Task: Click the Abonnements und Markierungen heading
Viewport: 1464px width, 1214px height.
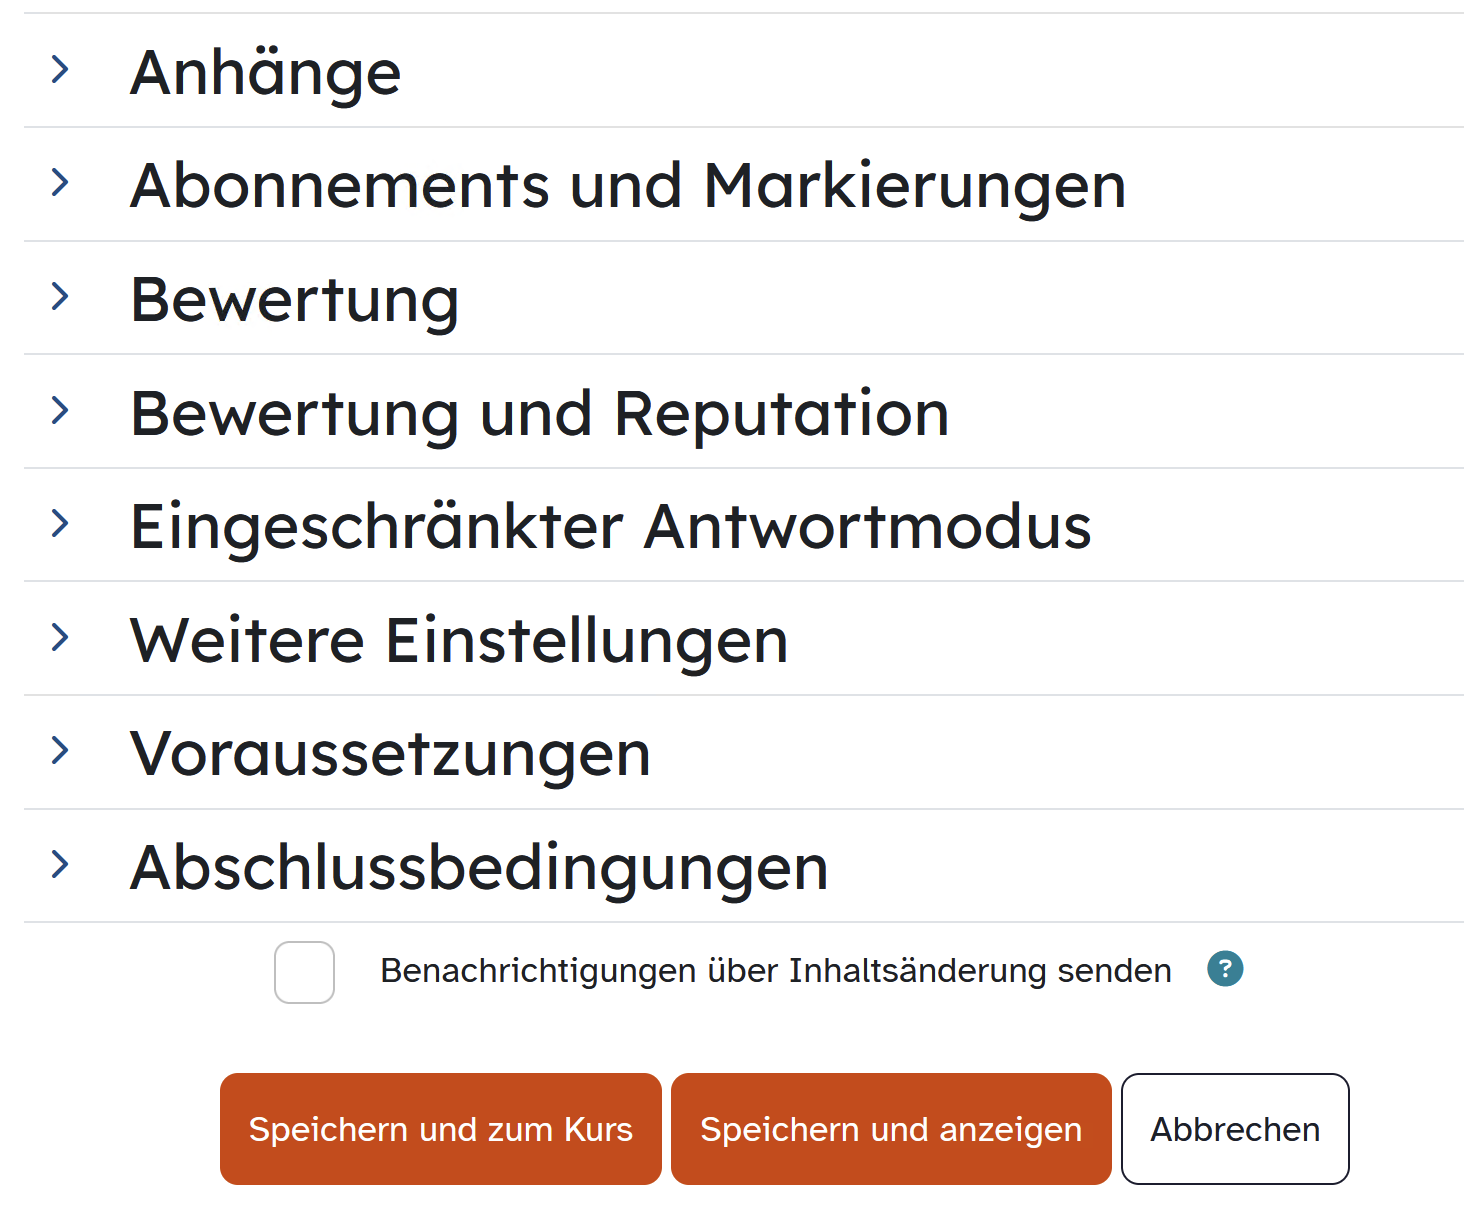Action: pos(628,186)
